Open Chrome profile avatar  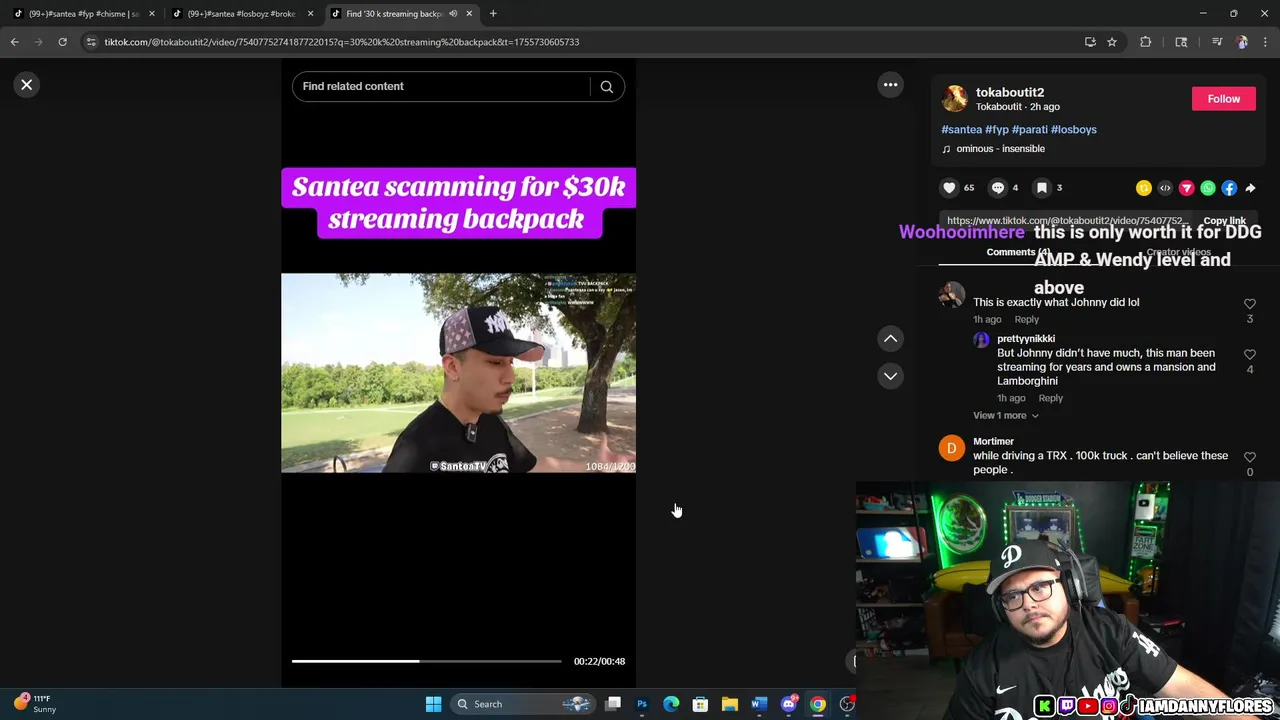tap(1242, 42)
